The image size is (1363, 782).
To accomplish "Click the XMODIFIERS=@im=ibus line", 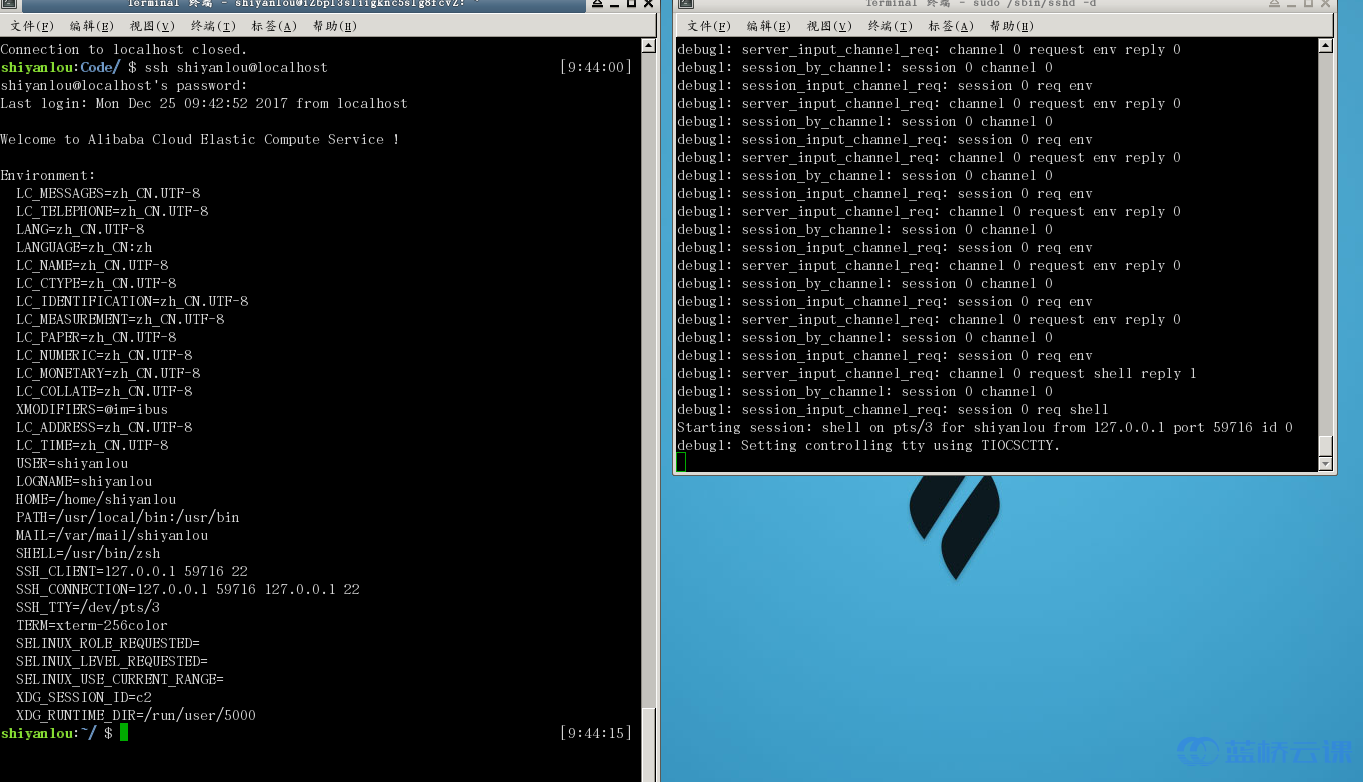I will click(92, 409).
